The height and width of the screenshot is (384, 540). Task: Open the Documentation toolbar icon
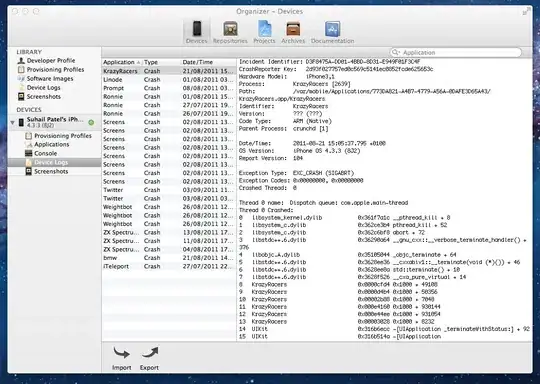332,32
